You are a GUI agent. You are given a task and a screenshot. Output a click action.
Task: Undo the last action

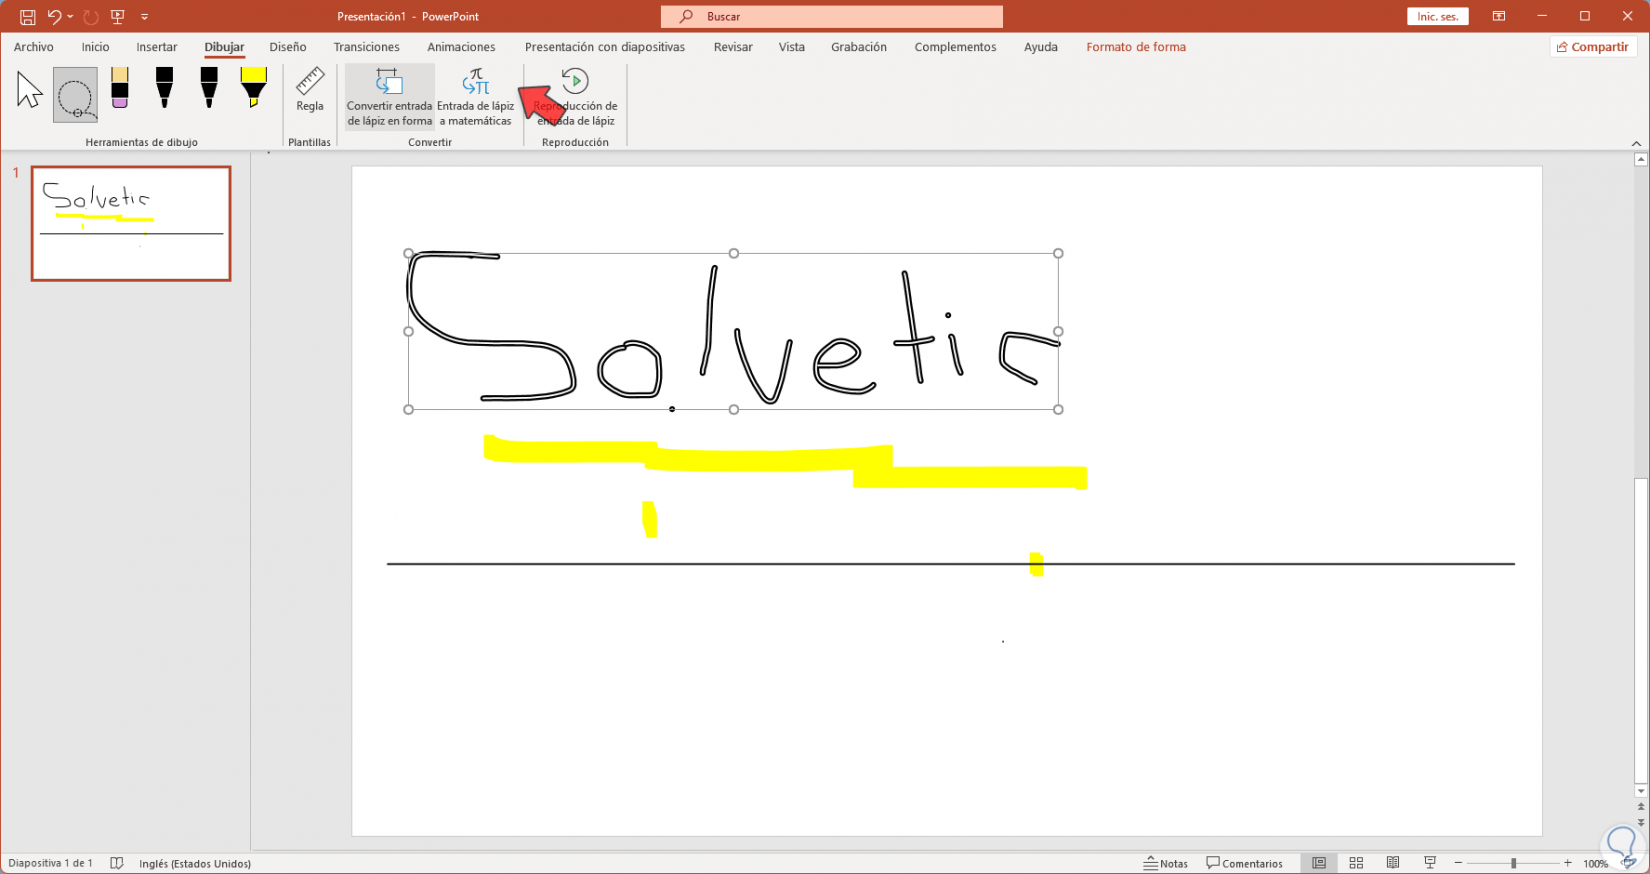(x=54, y=17)
